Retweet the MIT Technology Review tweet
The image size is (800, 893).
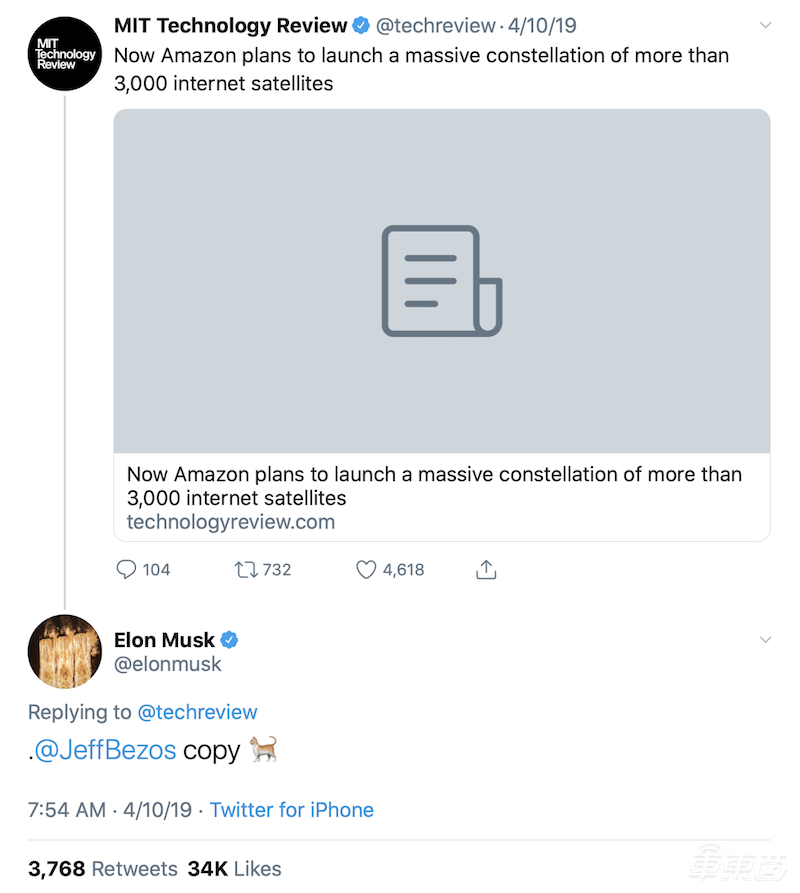[x=245, y=569]
